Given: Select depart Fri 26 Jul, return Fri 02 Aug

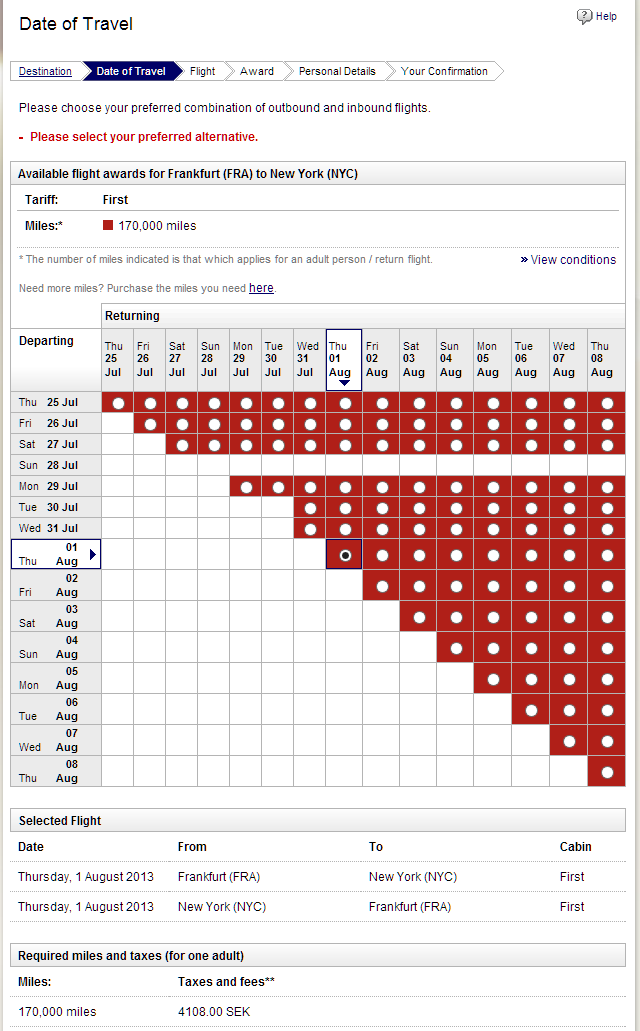Looking at the screenshot, I should 381,424.
